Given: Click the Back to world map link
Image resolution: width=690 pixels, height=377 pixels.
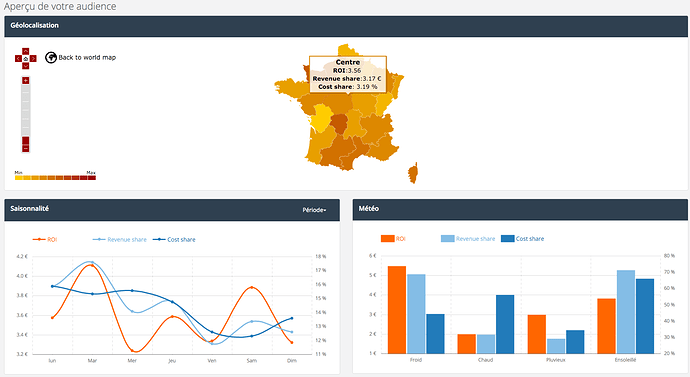Looking at the screenshot, I should click(87, 58).
